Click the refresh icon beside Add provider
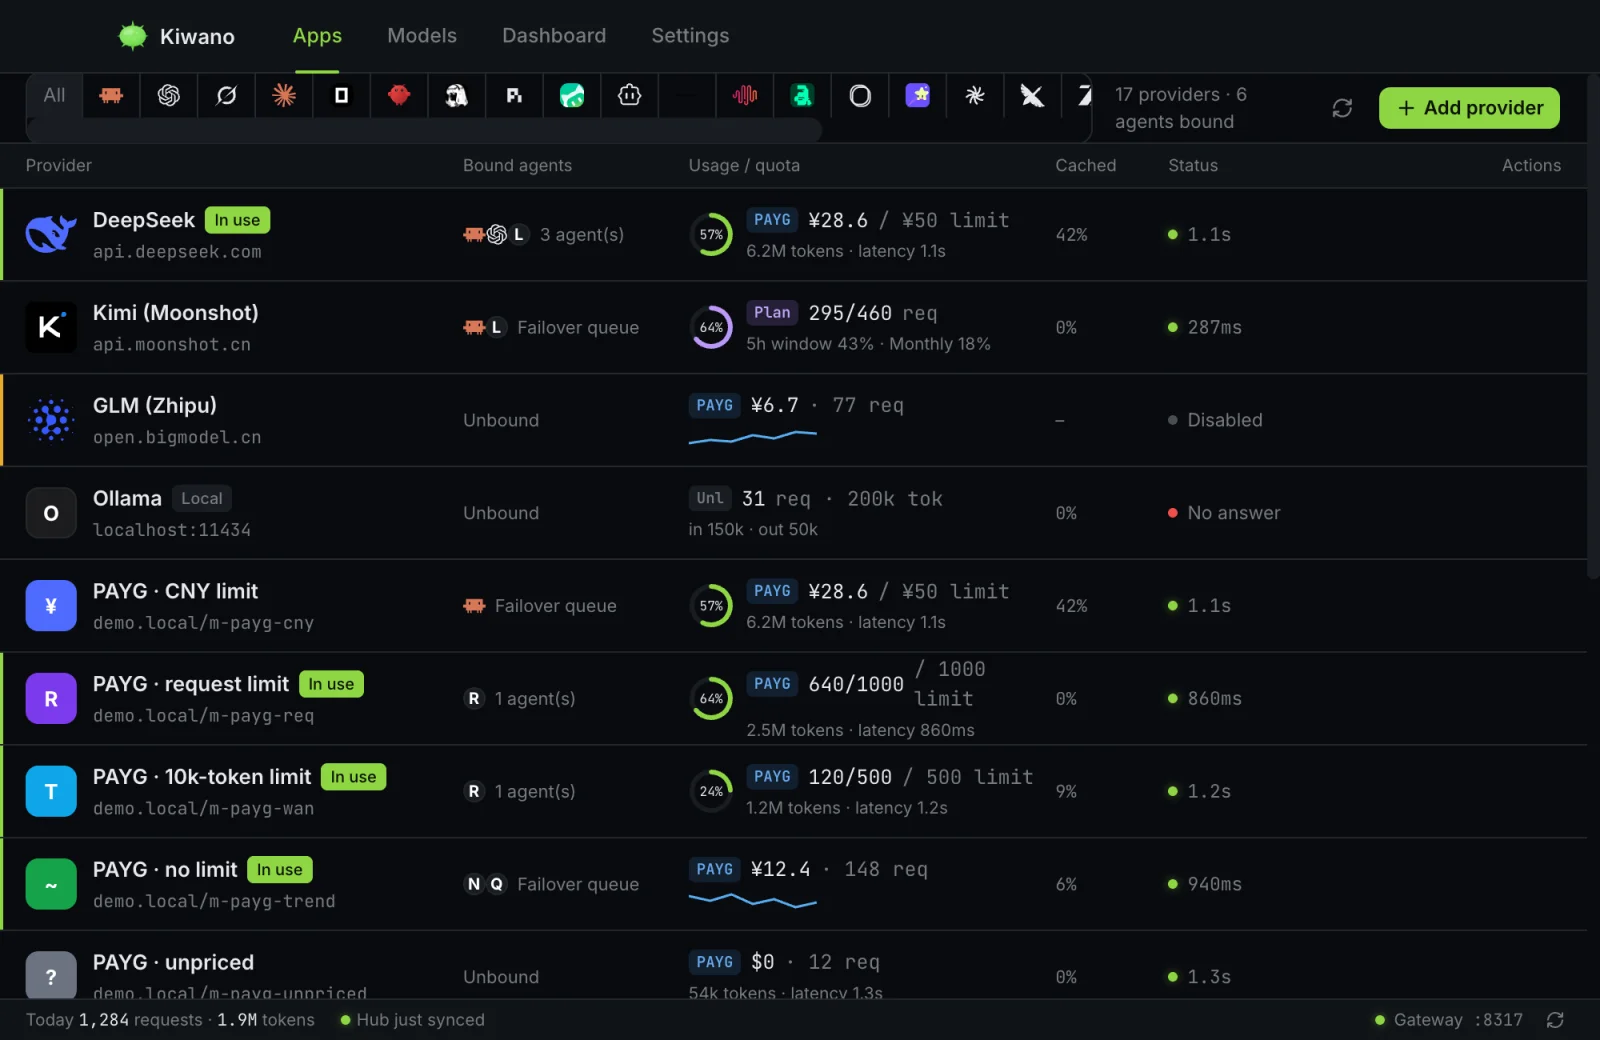1600x1040 pixels. pyautogui.click(x=1342, y=108)
